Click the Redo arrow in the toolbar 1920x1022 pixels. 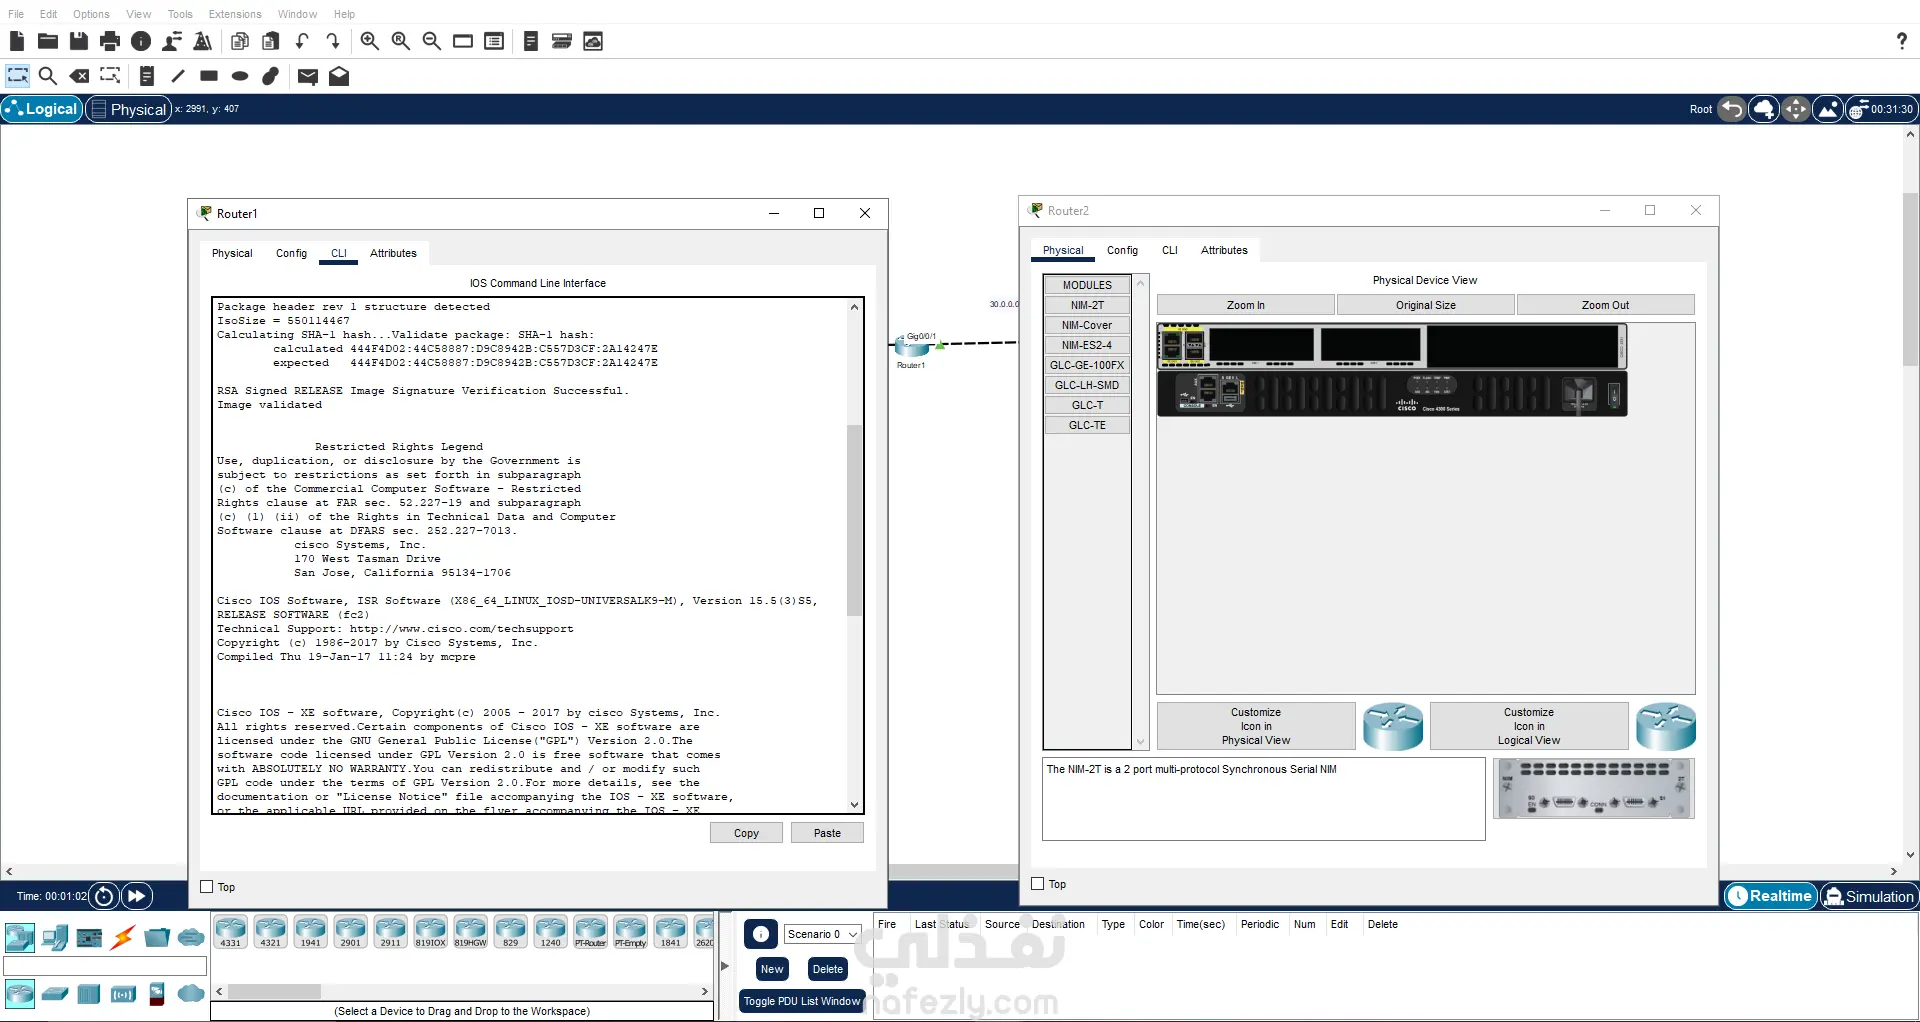pos(333,41)
